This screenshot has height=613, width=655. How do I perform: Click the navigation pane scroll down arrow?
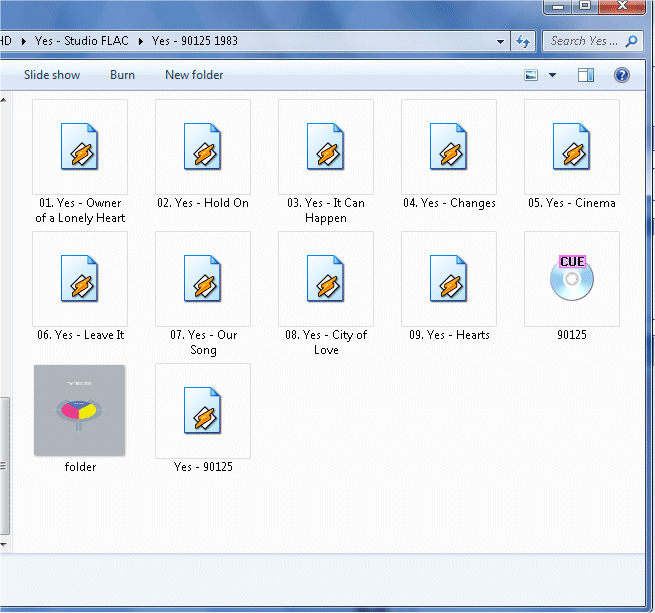(4, 545)
